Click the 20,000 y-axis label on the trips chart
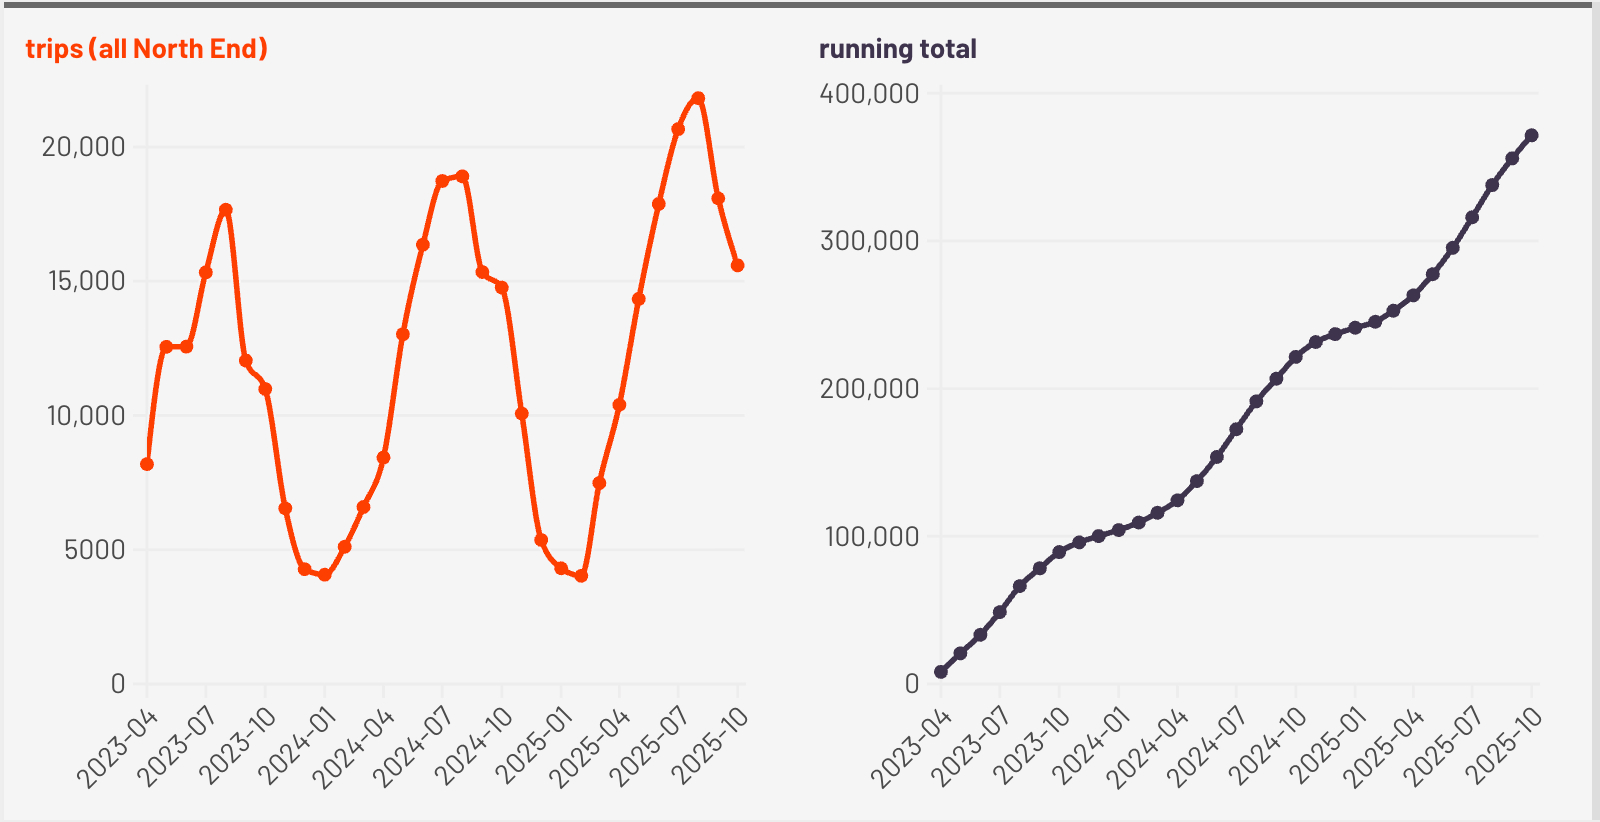 (x=84, y=147)
